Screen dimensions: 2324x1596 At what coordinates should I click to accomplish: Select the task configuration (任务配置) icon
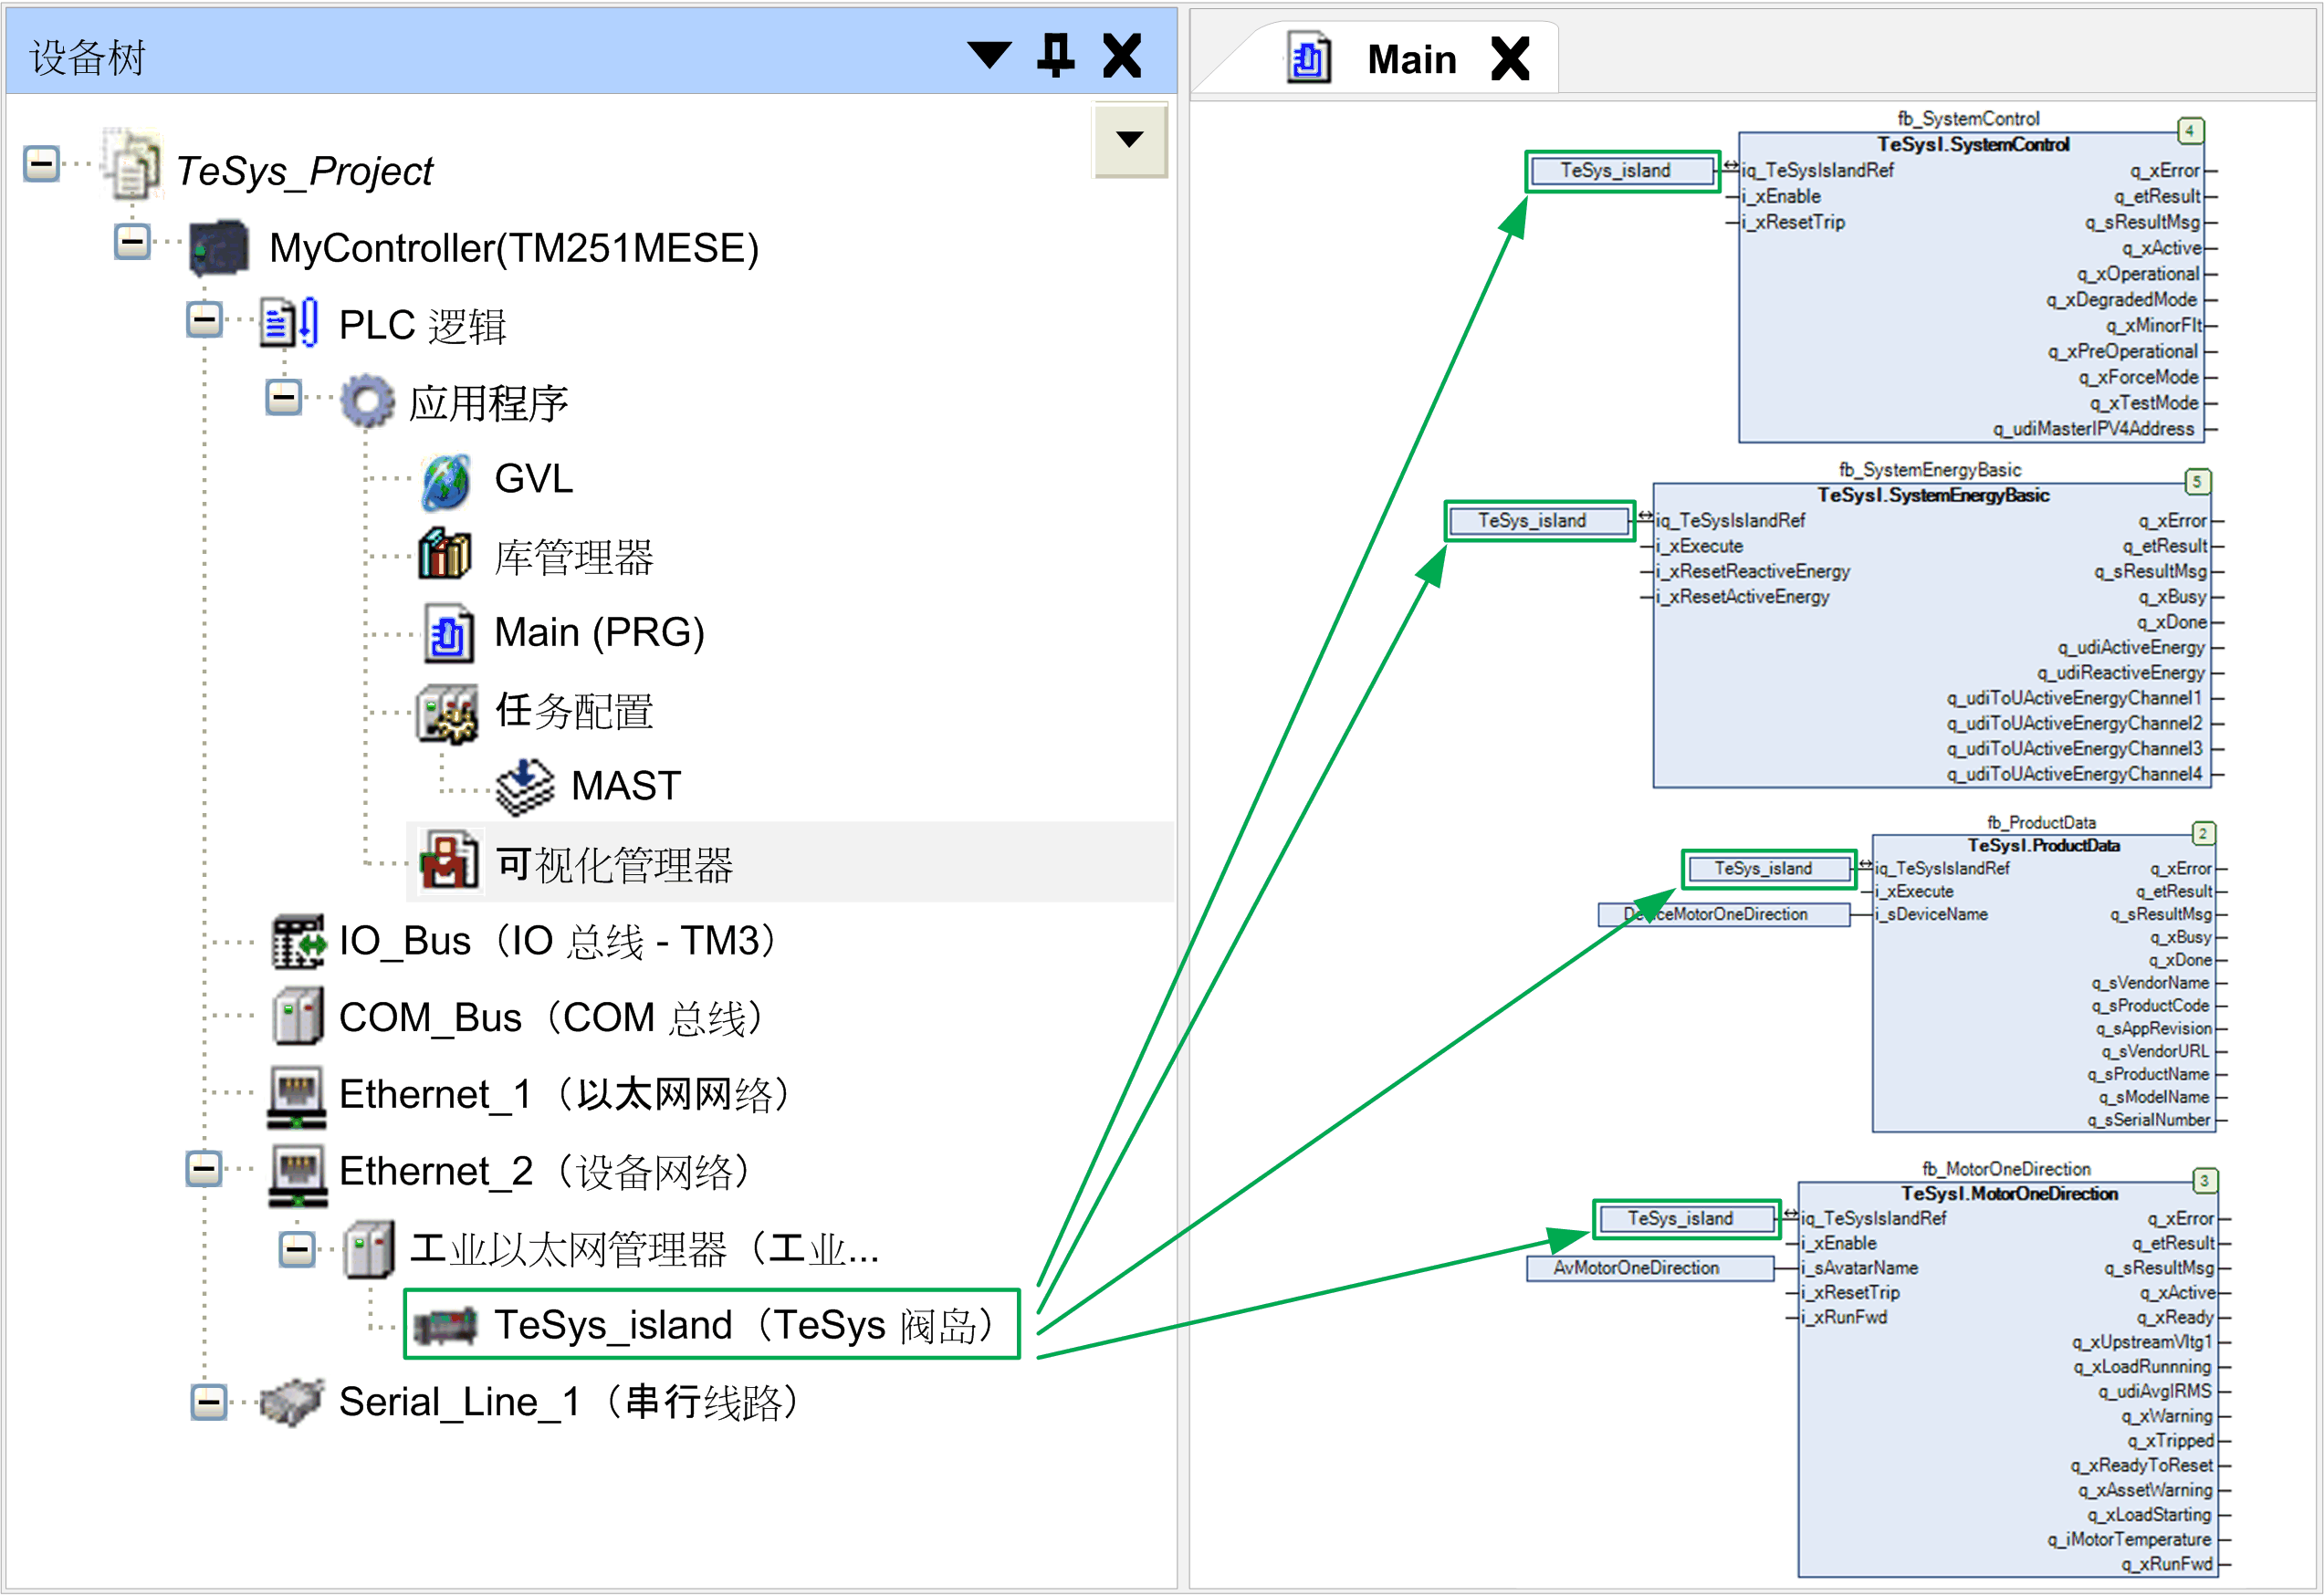pyautogui.click(x=447, y=713)
